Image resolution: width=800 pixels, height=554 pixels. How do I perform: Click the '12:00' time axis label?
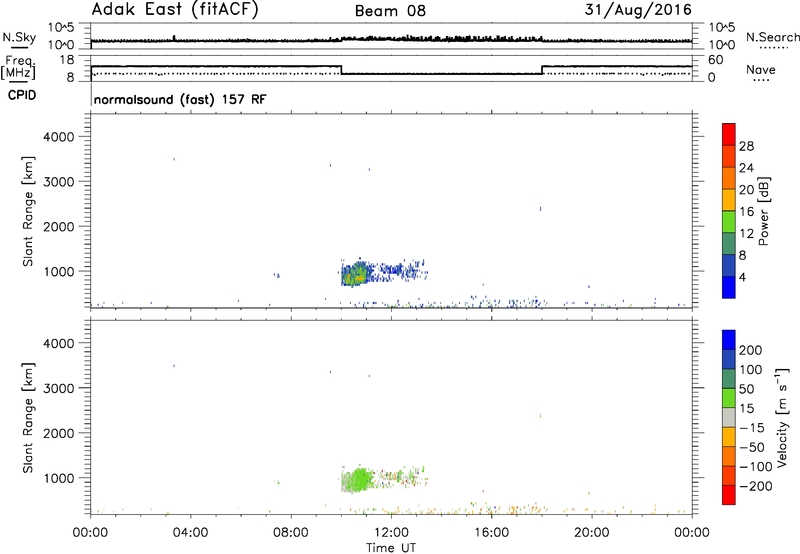point(391,533)
